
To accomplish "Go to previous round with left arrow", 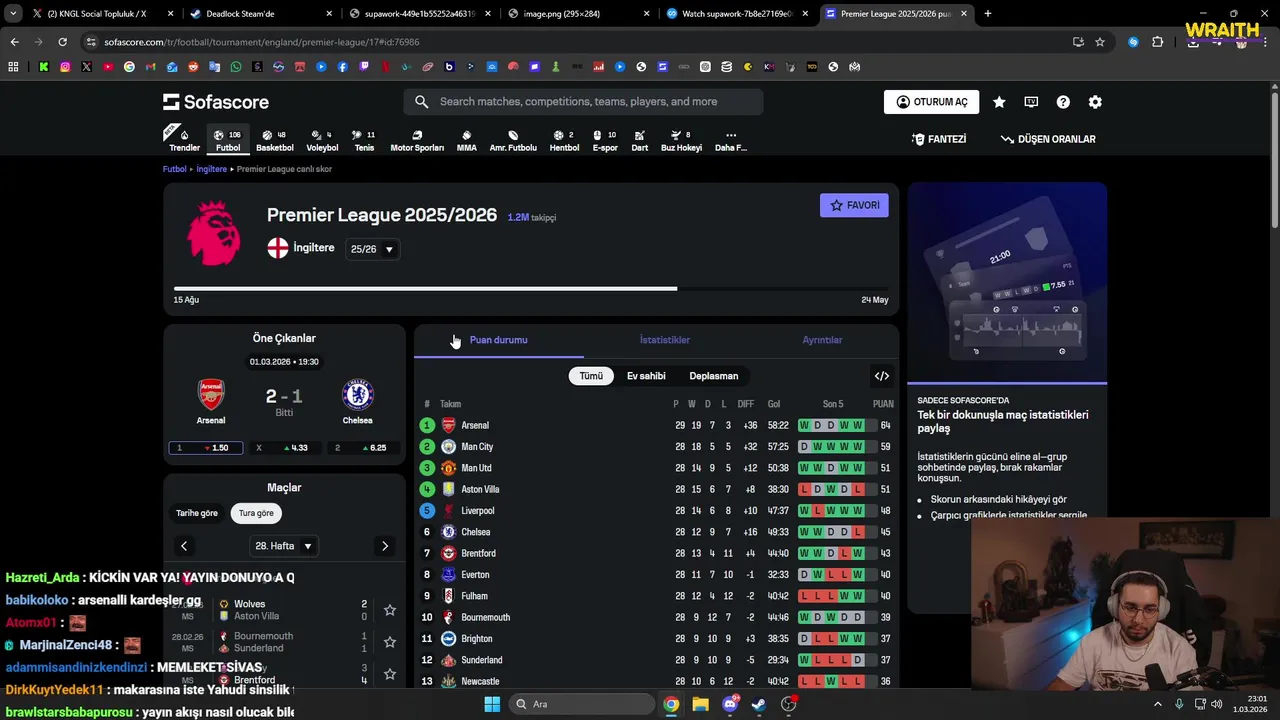I will tap(184, 546).
